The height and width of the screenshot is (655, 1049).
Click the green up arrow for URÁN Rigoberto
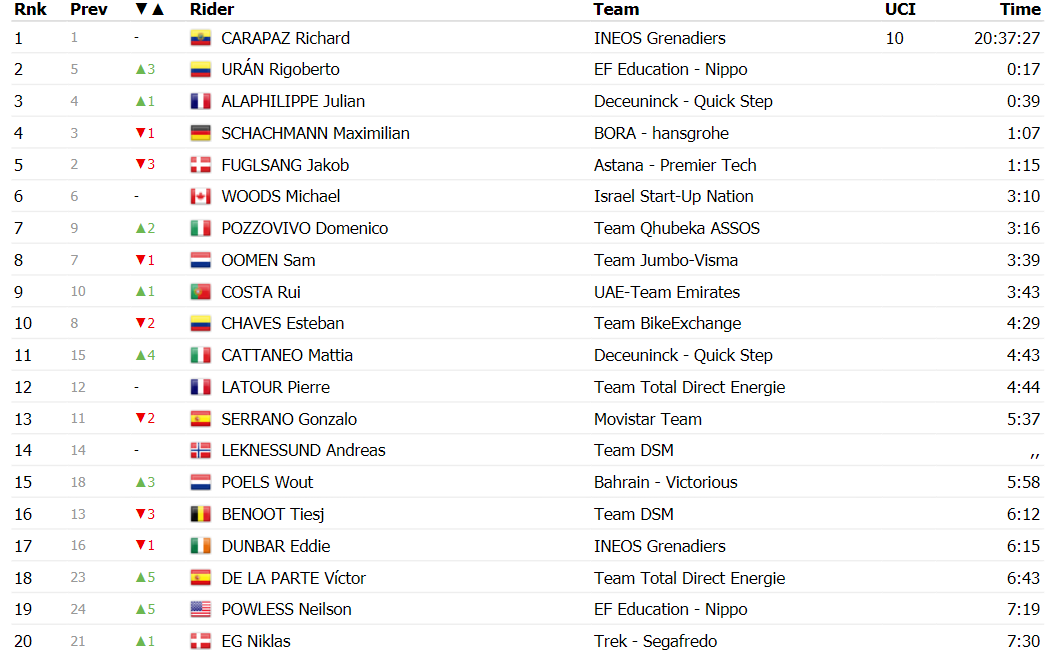pyautogui.click(x=140, y=70)
